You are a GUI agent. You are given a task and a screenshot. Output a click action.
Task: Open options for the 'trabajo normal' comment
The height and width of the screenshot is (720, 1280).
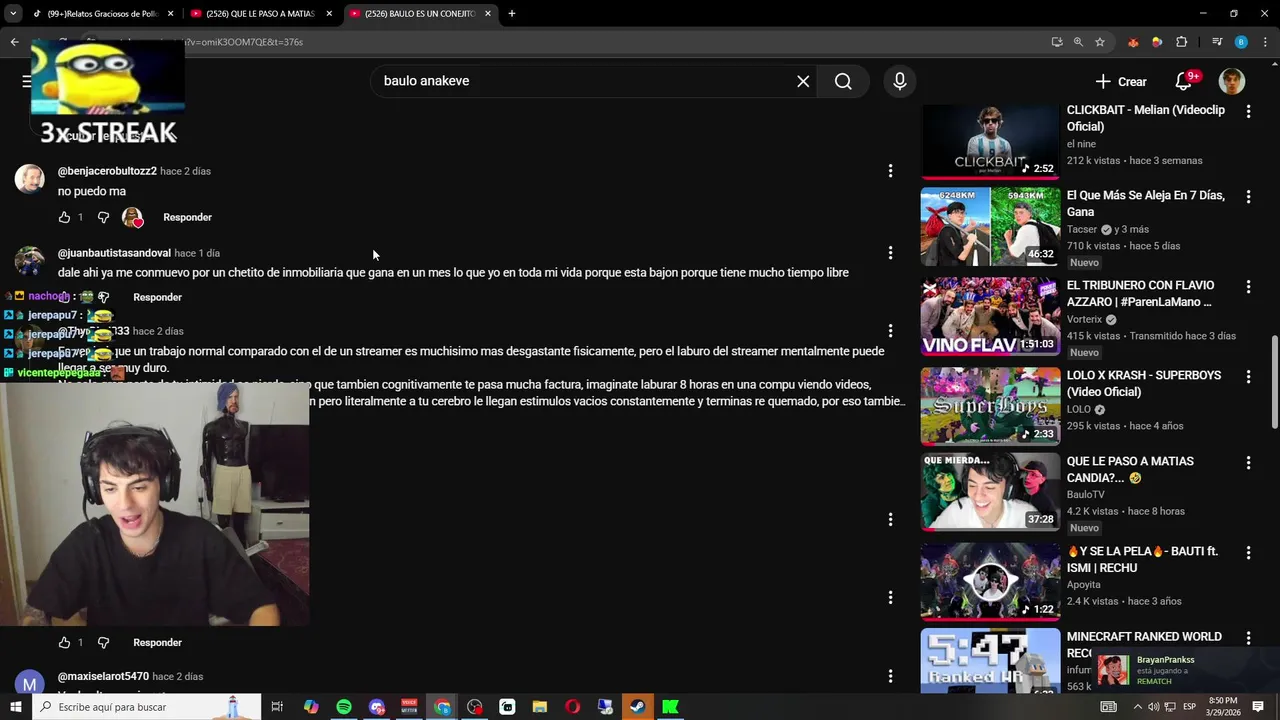click(x=890, y=331)
